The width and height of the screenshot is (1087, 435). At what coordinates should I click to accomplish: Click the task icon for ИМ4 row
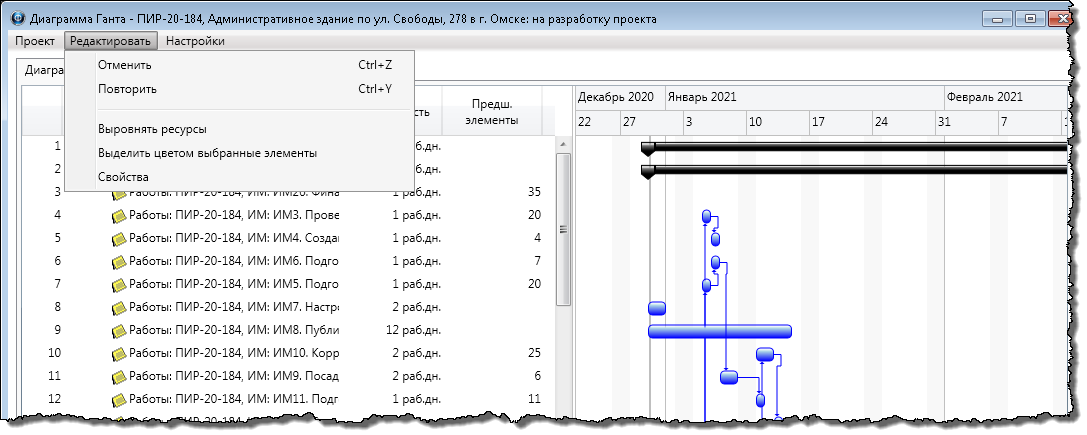[118, 238]
